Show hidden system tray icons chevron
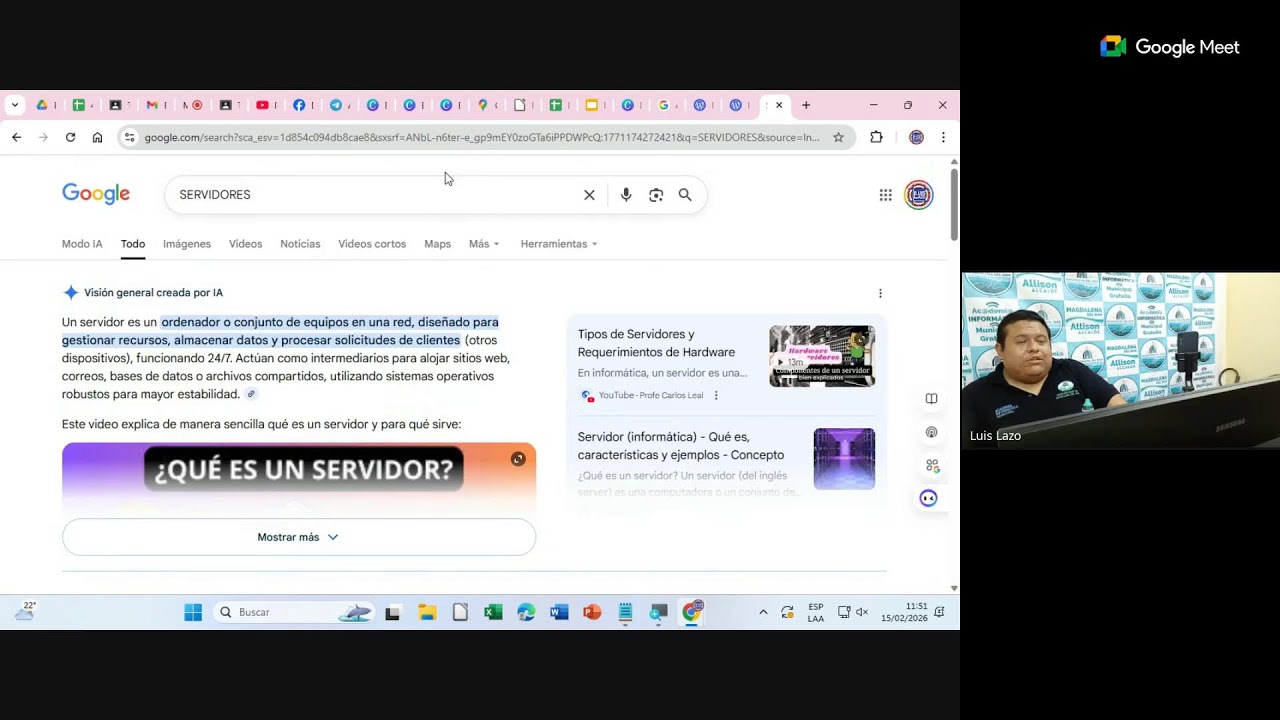 [x=763, y=612]
